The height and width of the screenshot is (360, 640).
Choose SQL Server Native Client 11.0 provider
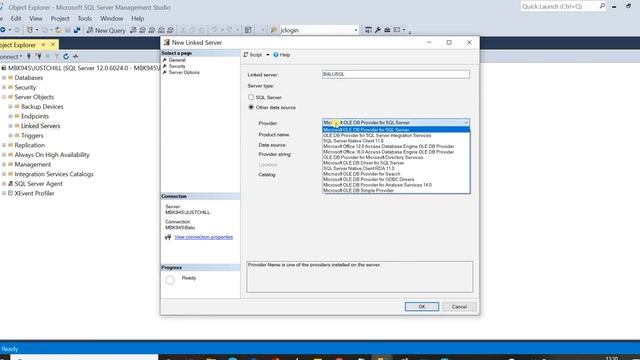point(396,141)
